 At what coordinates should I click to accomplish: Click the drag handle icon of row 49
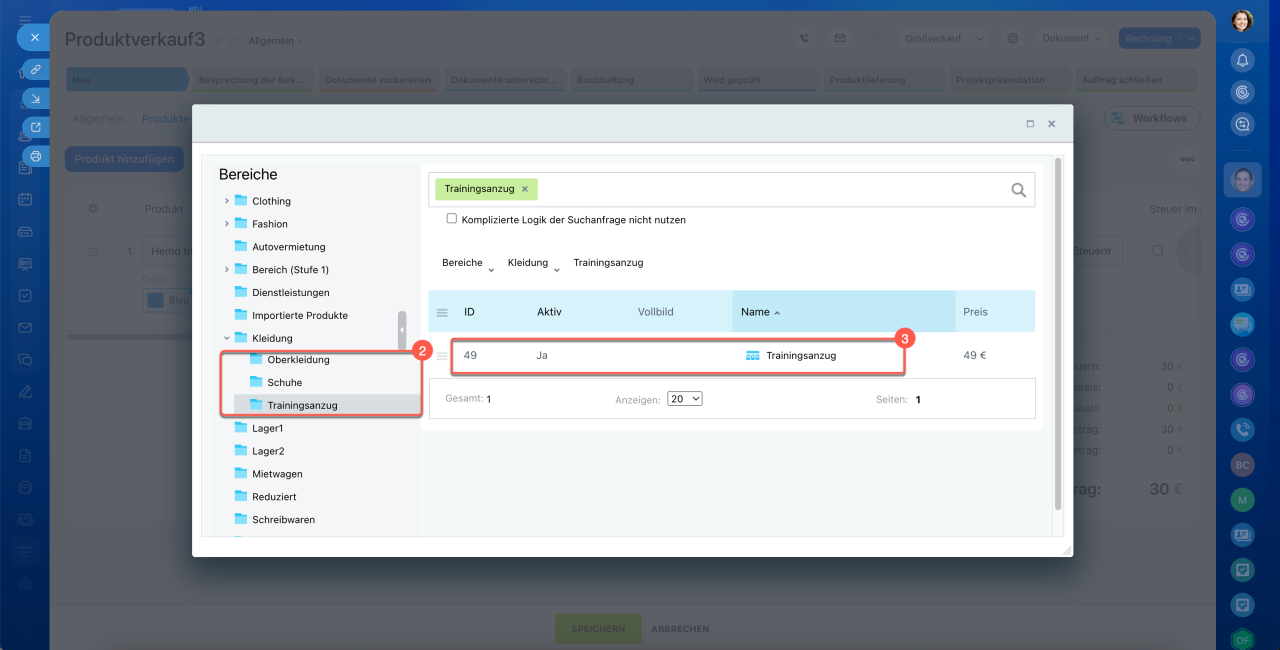click(x=442, y=355)
